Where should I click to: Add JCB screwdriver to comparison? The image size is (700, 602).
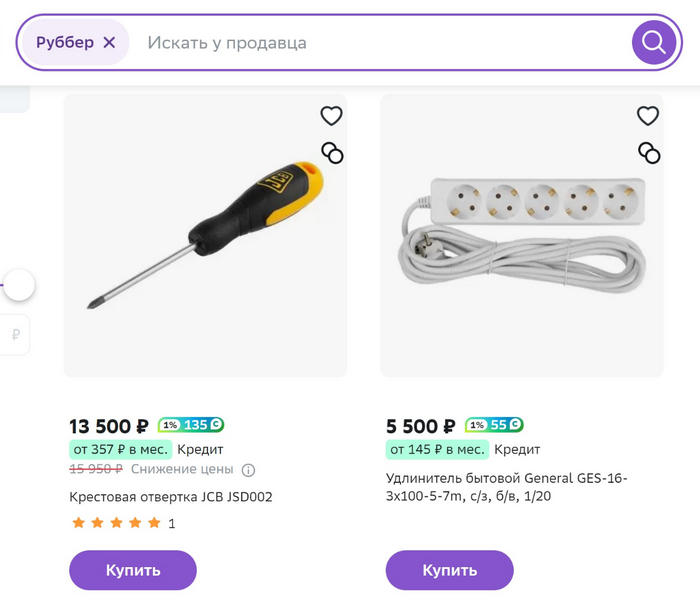[x=332, y=153]
